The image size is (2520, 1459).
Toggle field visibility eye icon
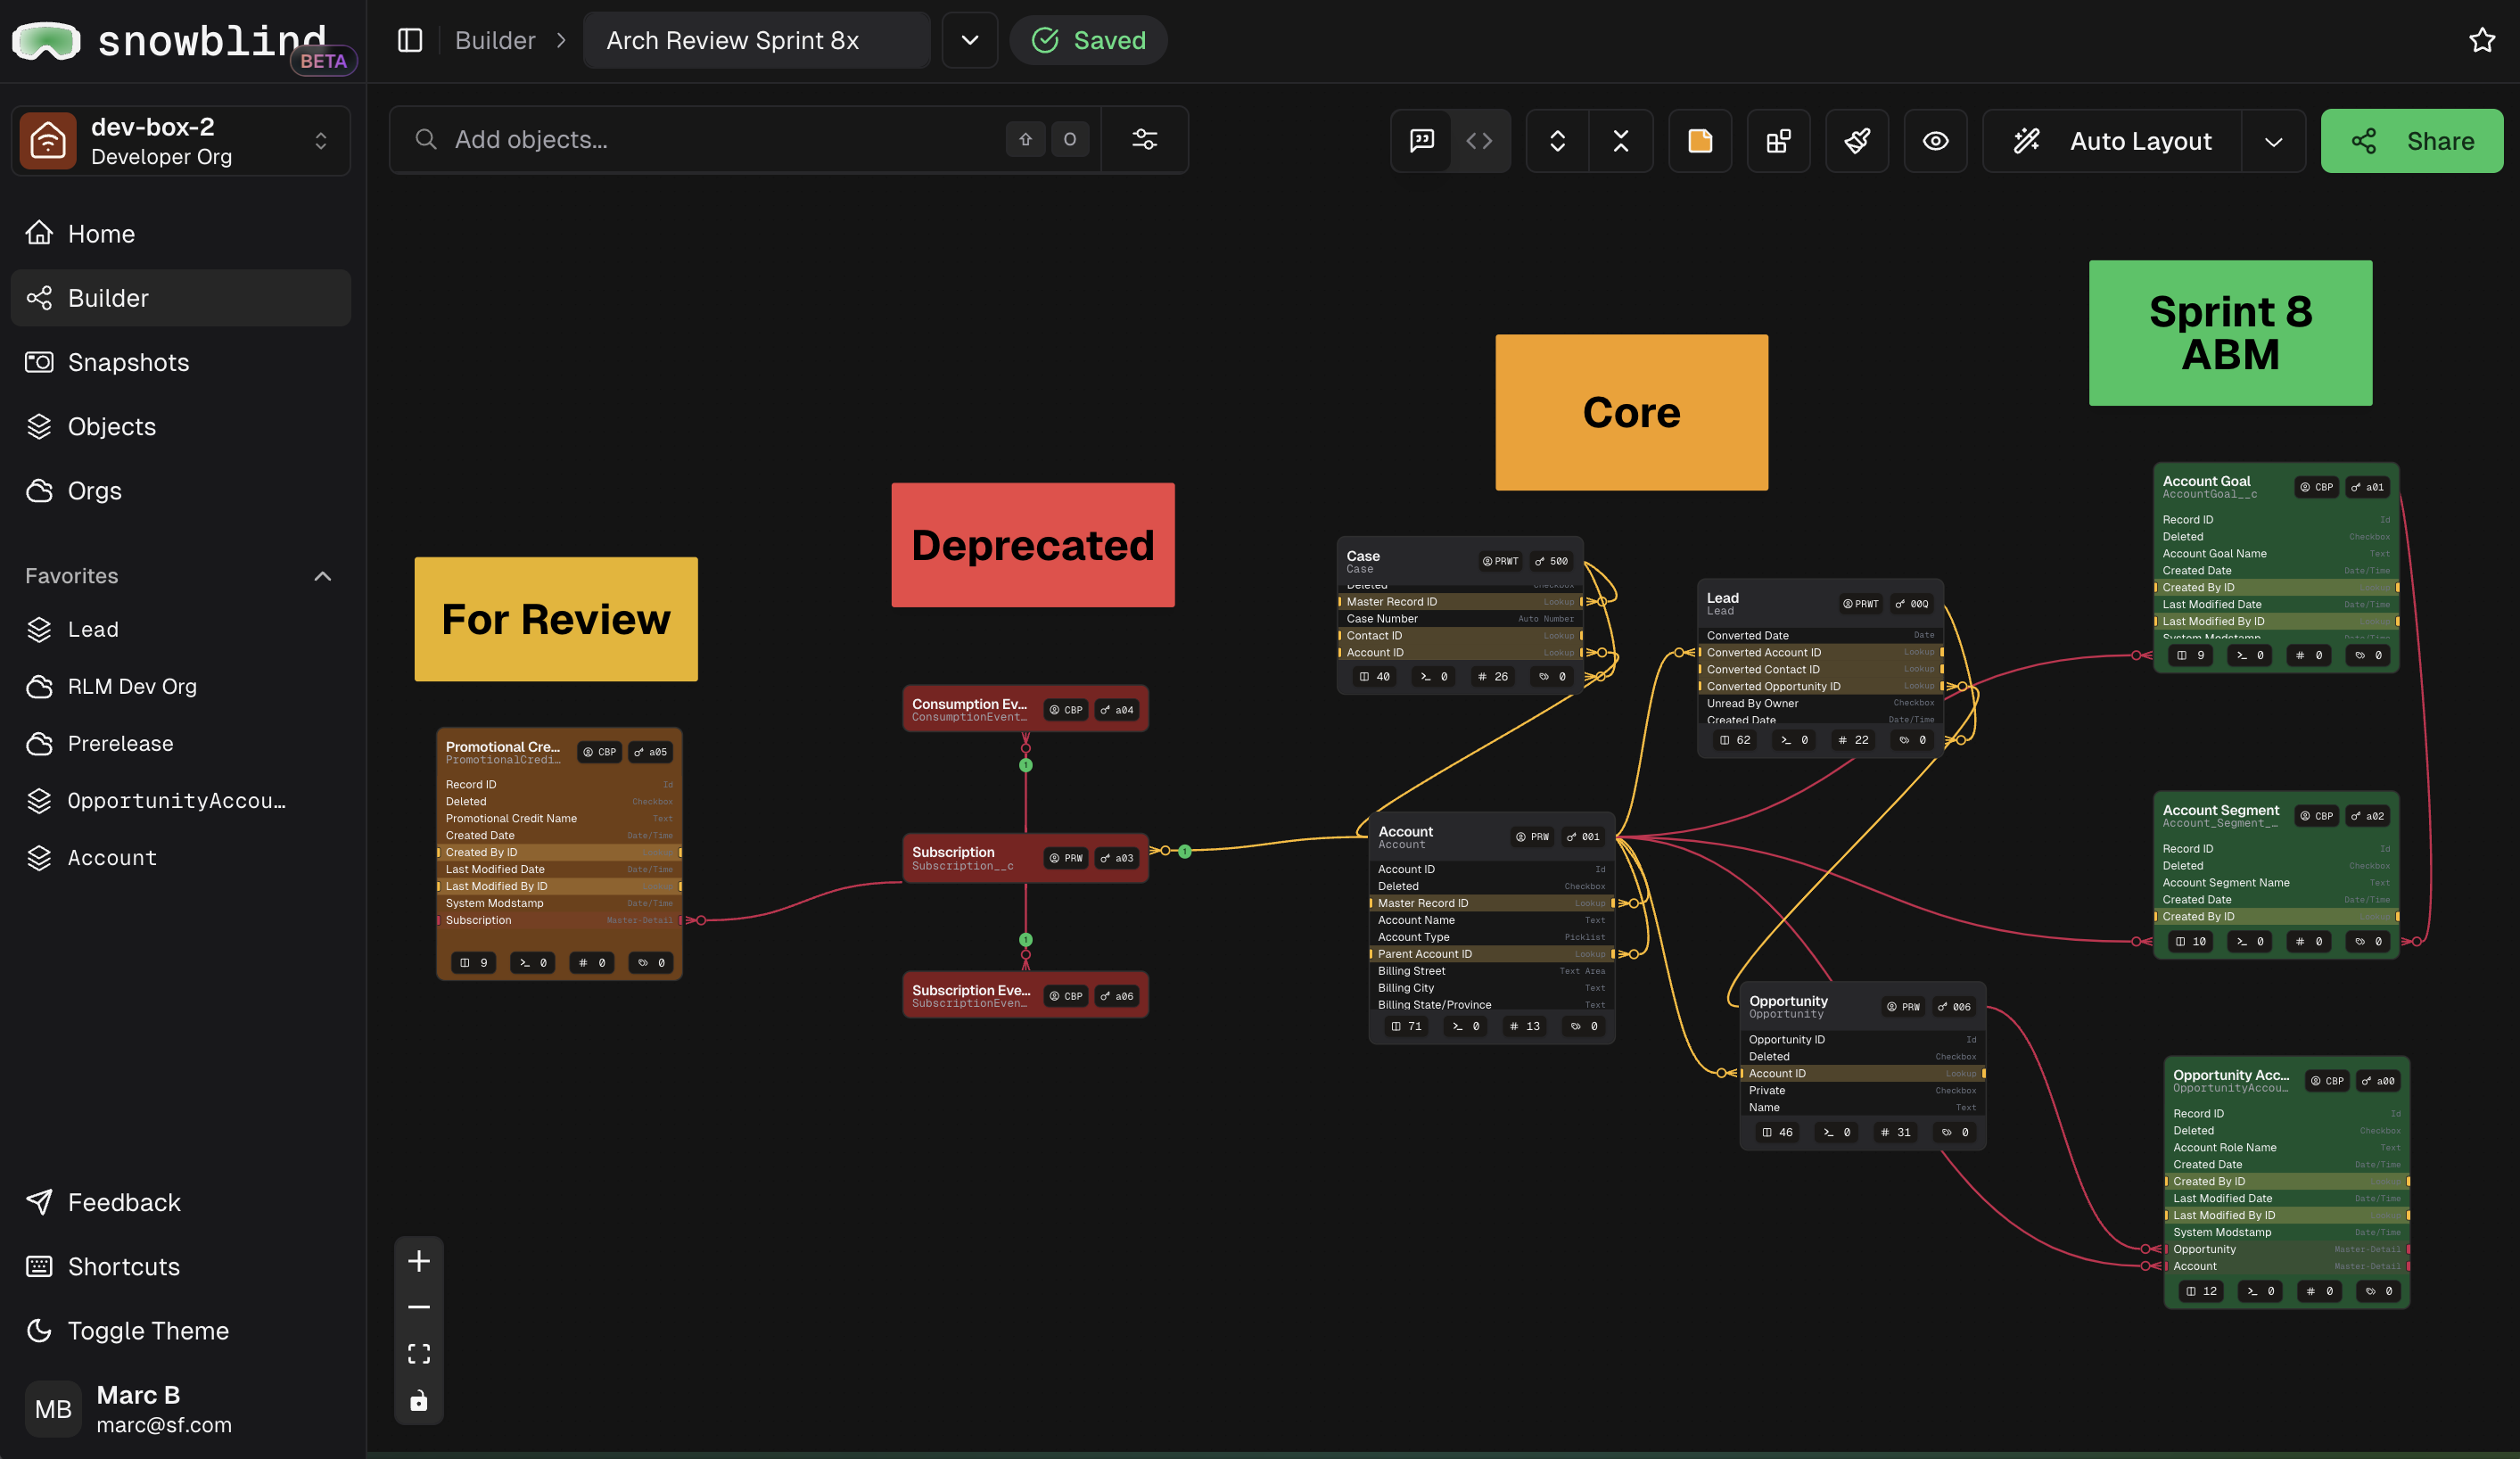coord(1935,141)
